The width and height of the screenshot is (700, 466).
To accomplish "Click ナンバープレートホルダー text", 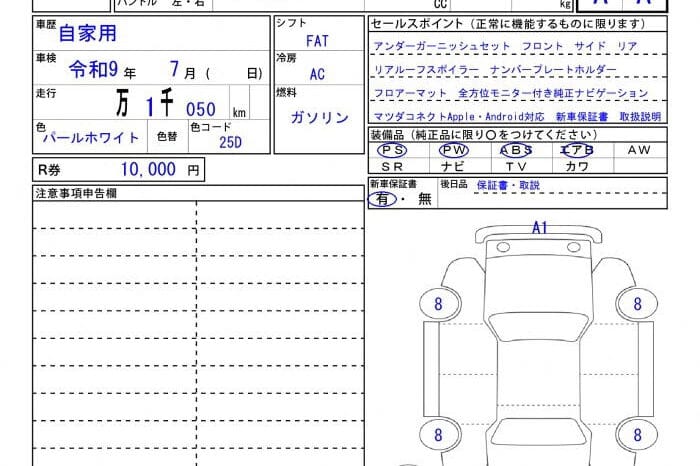I will 553,70.
